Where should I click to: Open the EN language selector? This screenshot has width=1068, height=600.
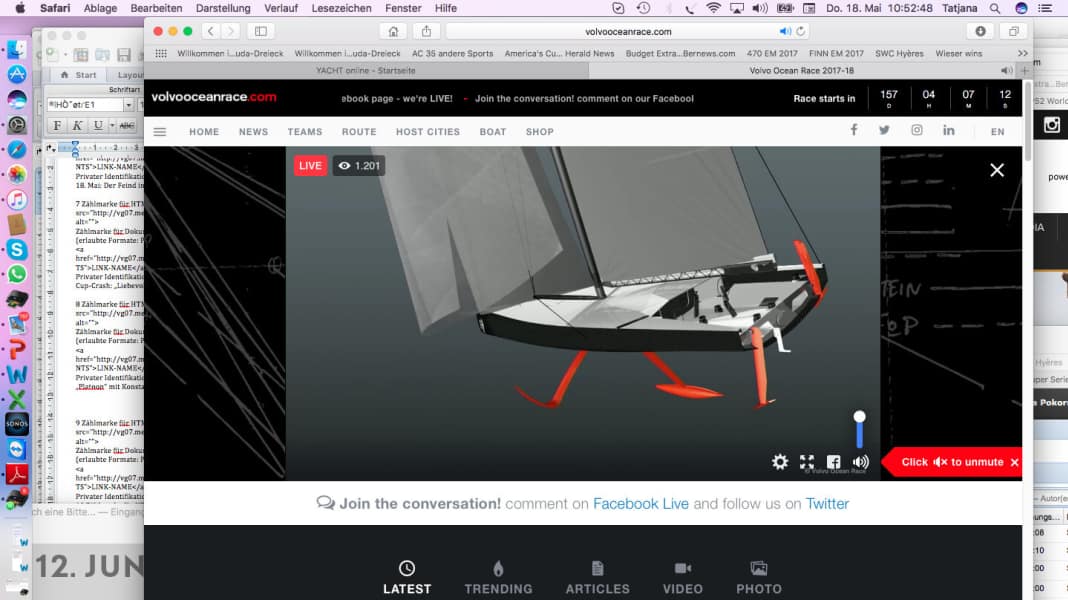point(998,132)
